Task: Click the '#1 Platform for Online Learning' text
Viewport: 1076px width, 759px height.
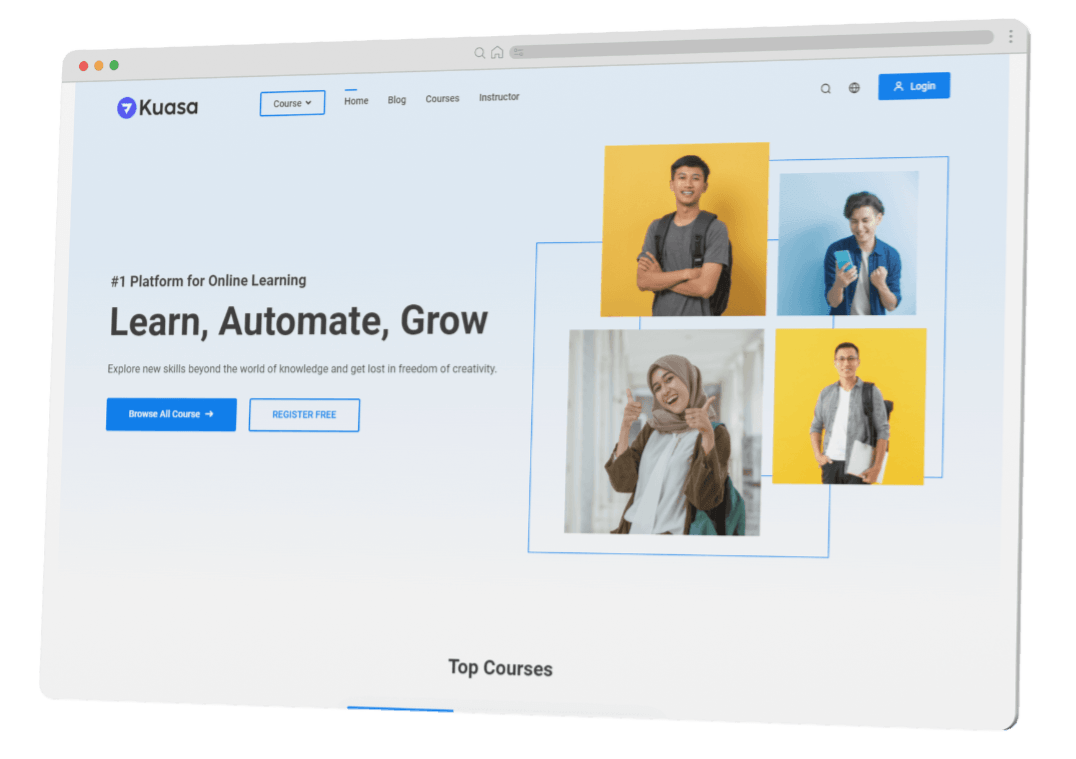Action: click(x=209, y=281)
